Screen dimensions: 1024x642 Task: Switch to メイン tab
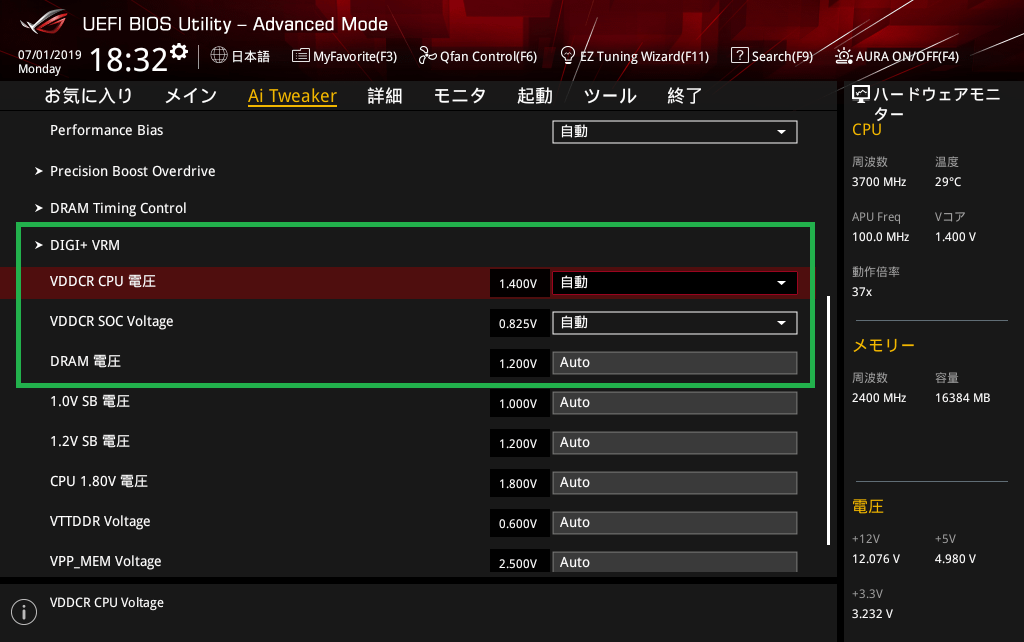tap(191, 96)
